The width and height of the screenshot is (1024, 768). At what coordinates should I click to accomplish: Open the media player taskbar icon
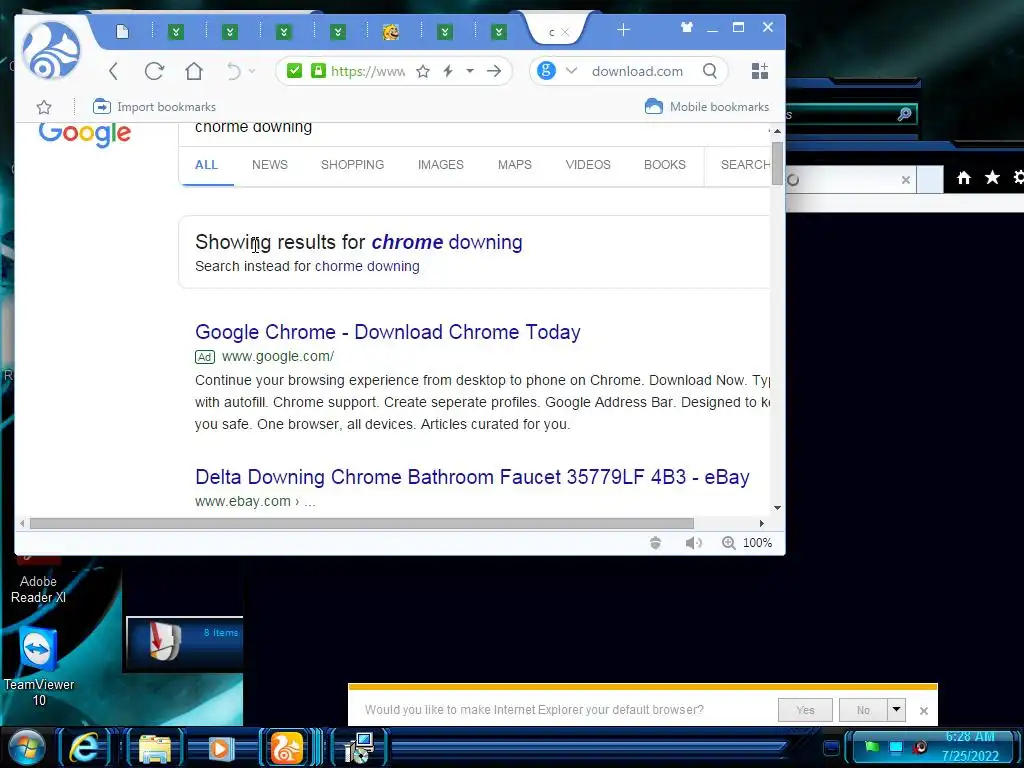tap(221, 748)
